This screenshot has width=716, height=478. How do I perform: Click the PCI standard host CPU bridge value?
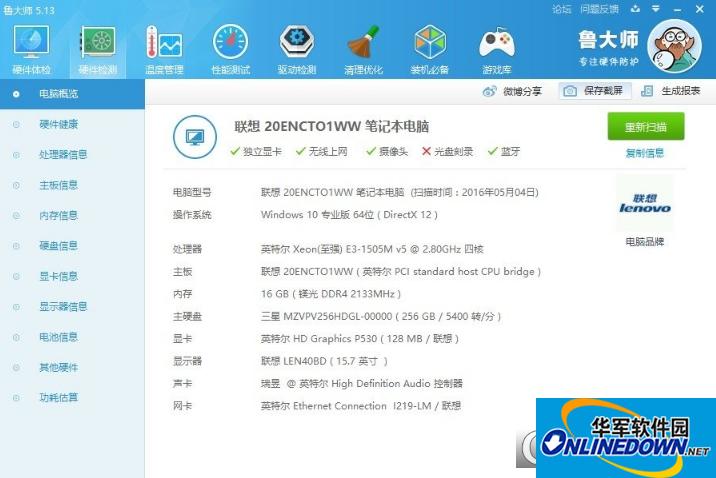[x=401, y=272]
